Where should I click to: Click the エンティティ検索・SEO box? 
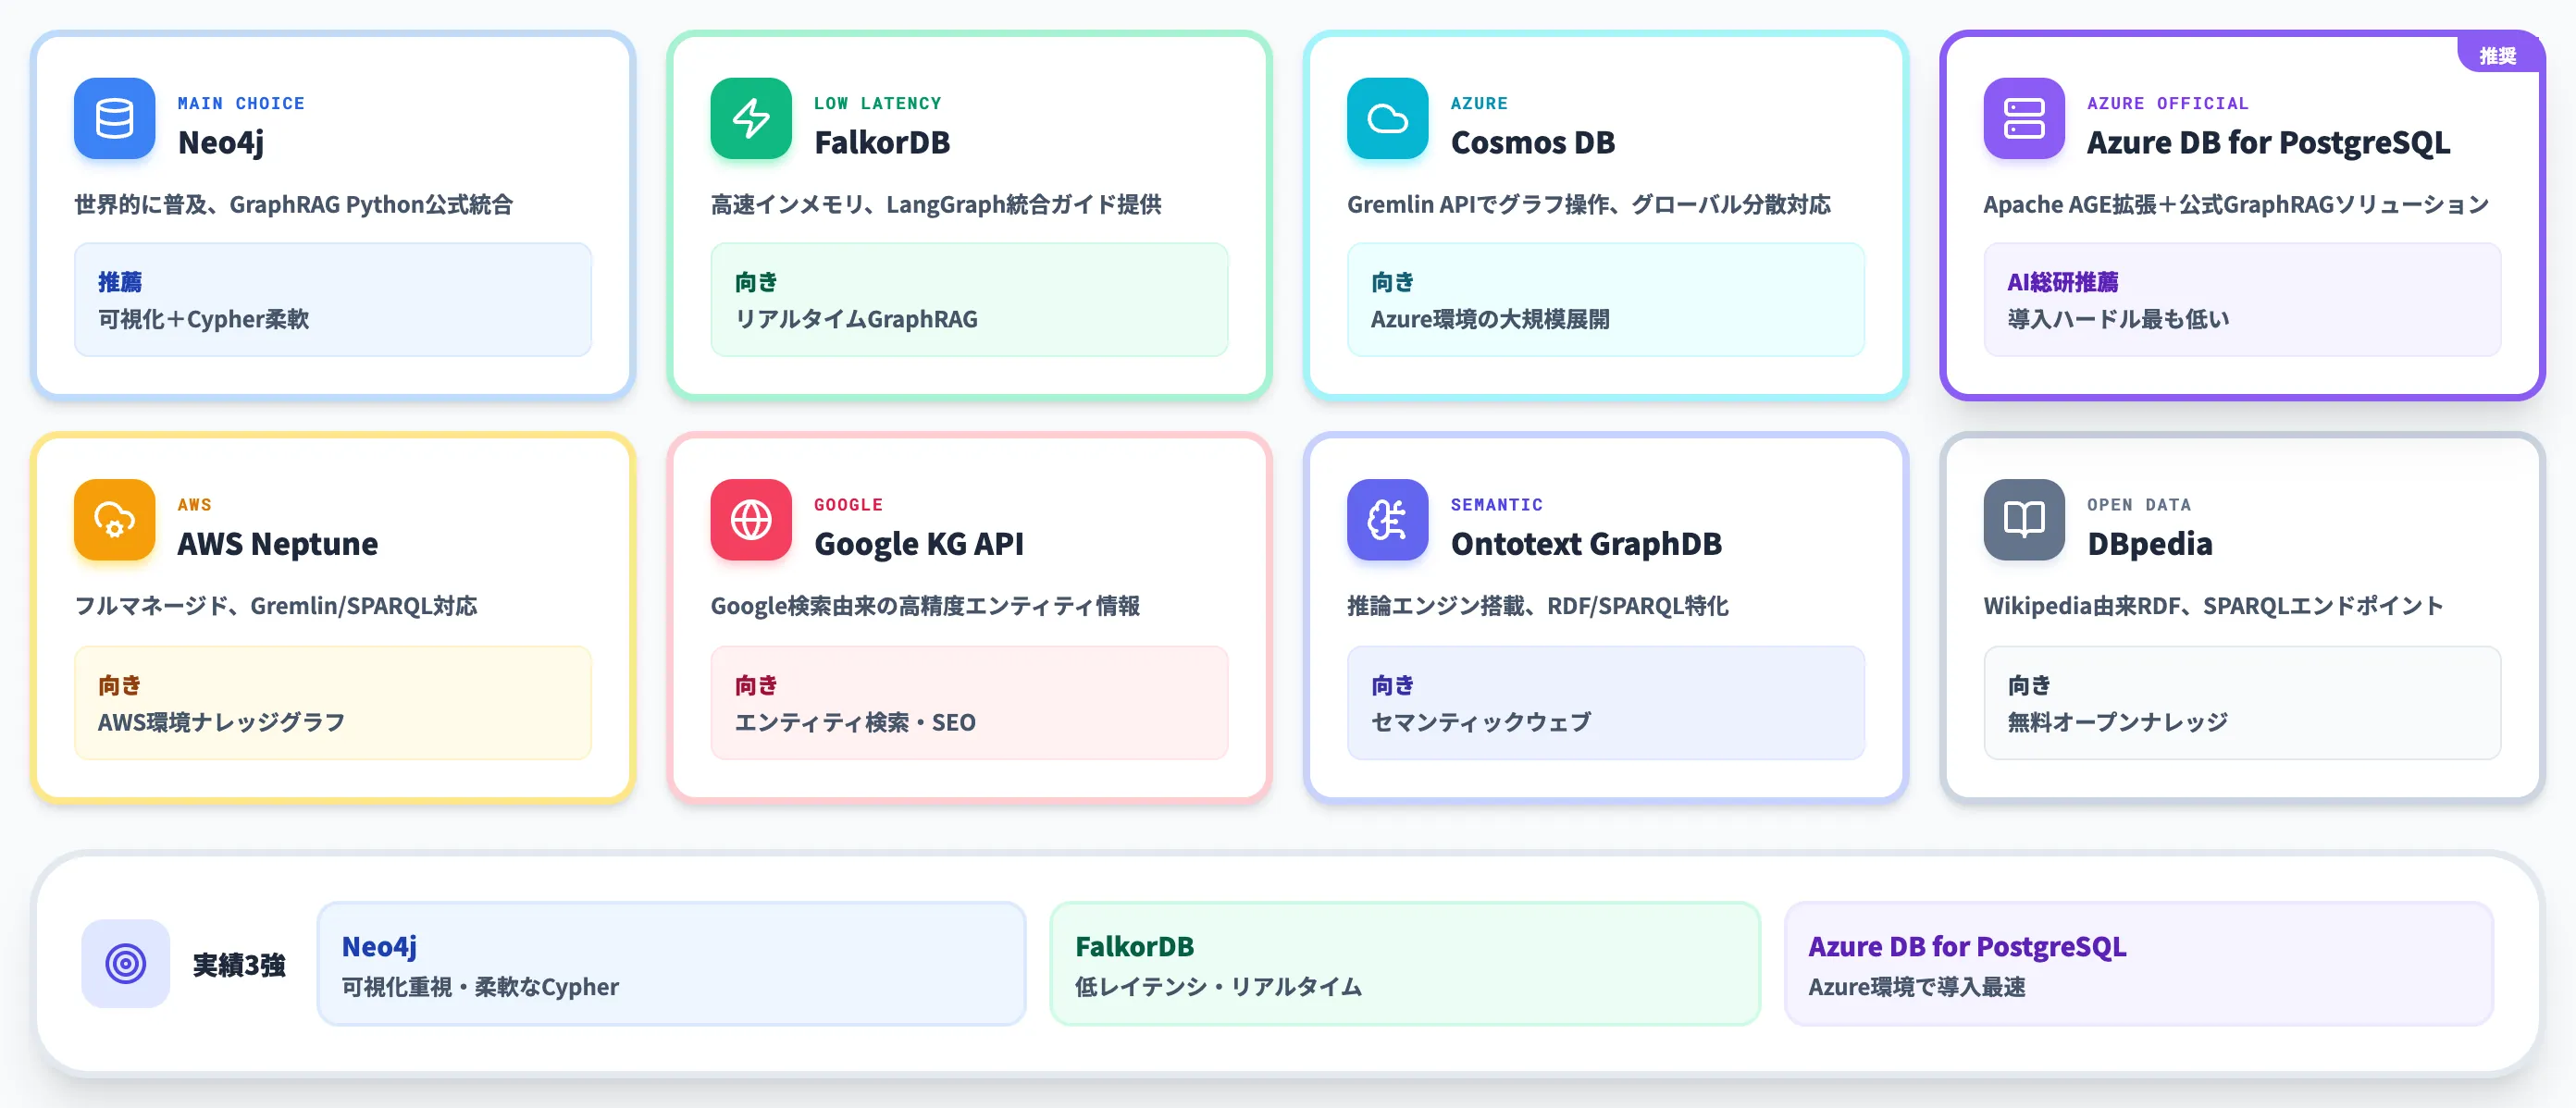tap(969, 703)
